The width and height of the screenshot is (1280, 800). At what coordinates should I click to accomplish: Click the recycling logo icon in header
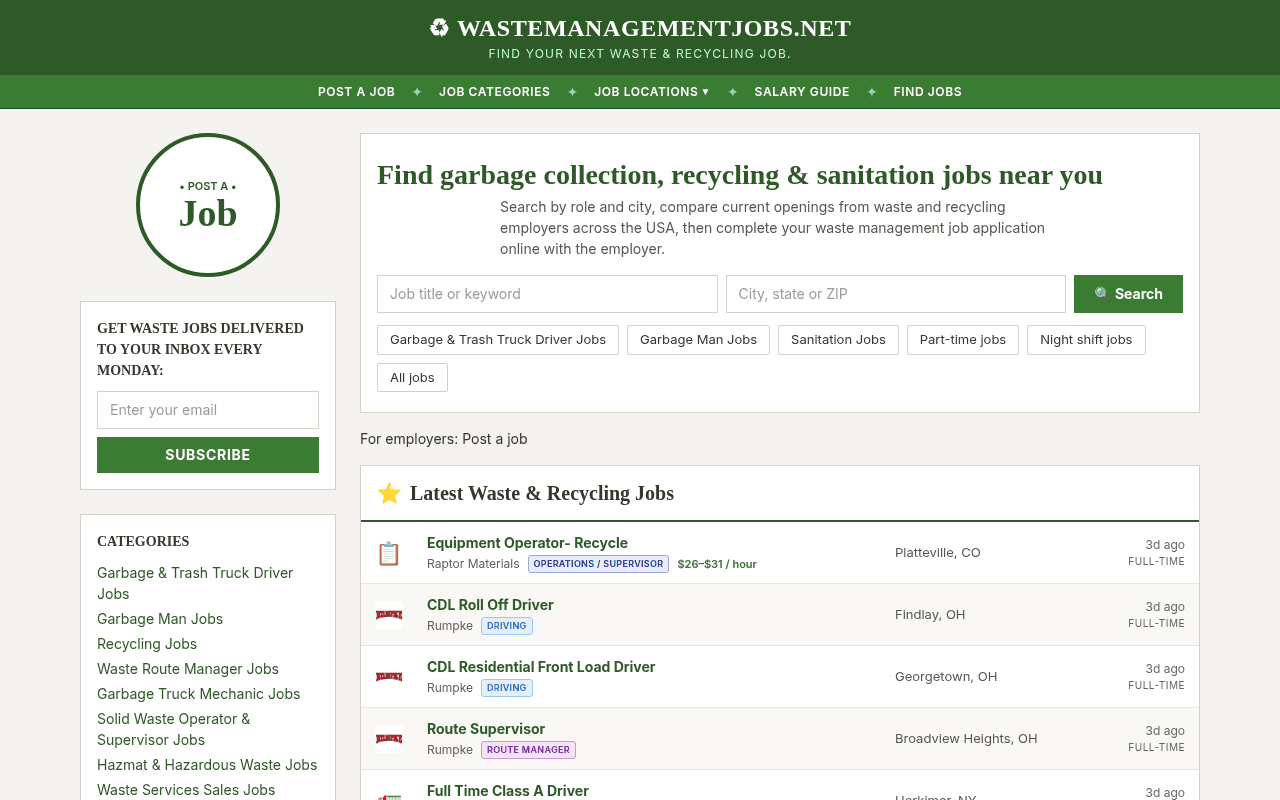439,28
